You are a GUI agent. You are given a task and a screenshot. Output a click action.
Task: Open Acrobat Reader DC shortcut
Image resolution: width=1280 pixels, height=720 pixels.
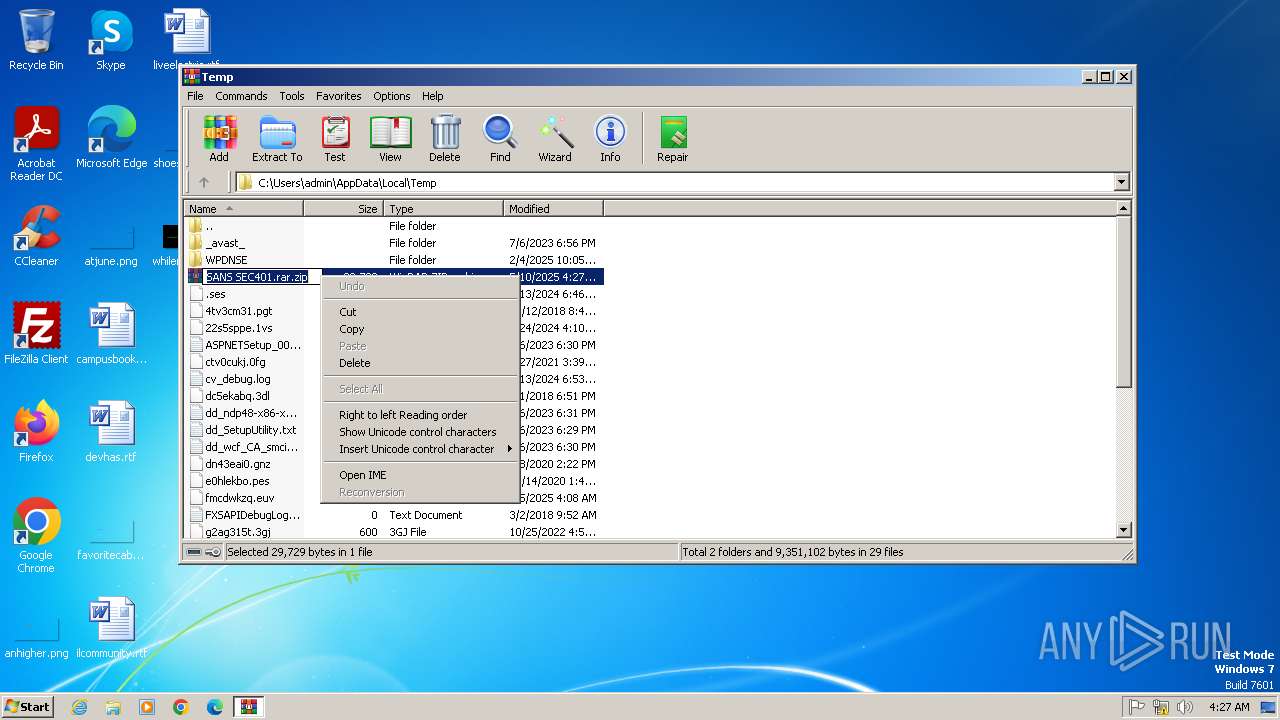[36, 144]
